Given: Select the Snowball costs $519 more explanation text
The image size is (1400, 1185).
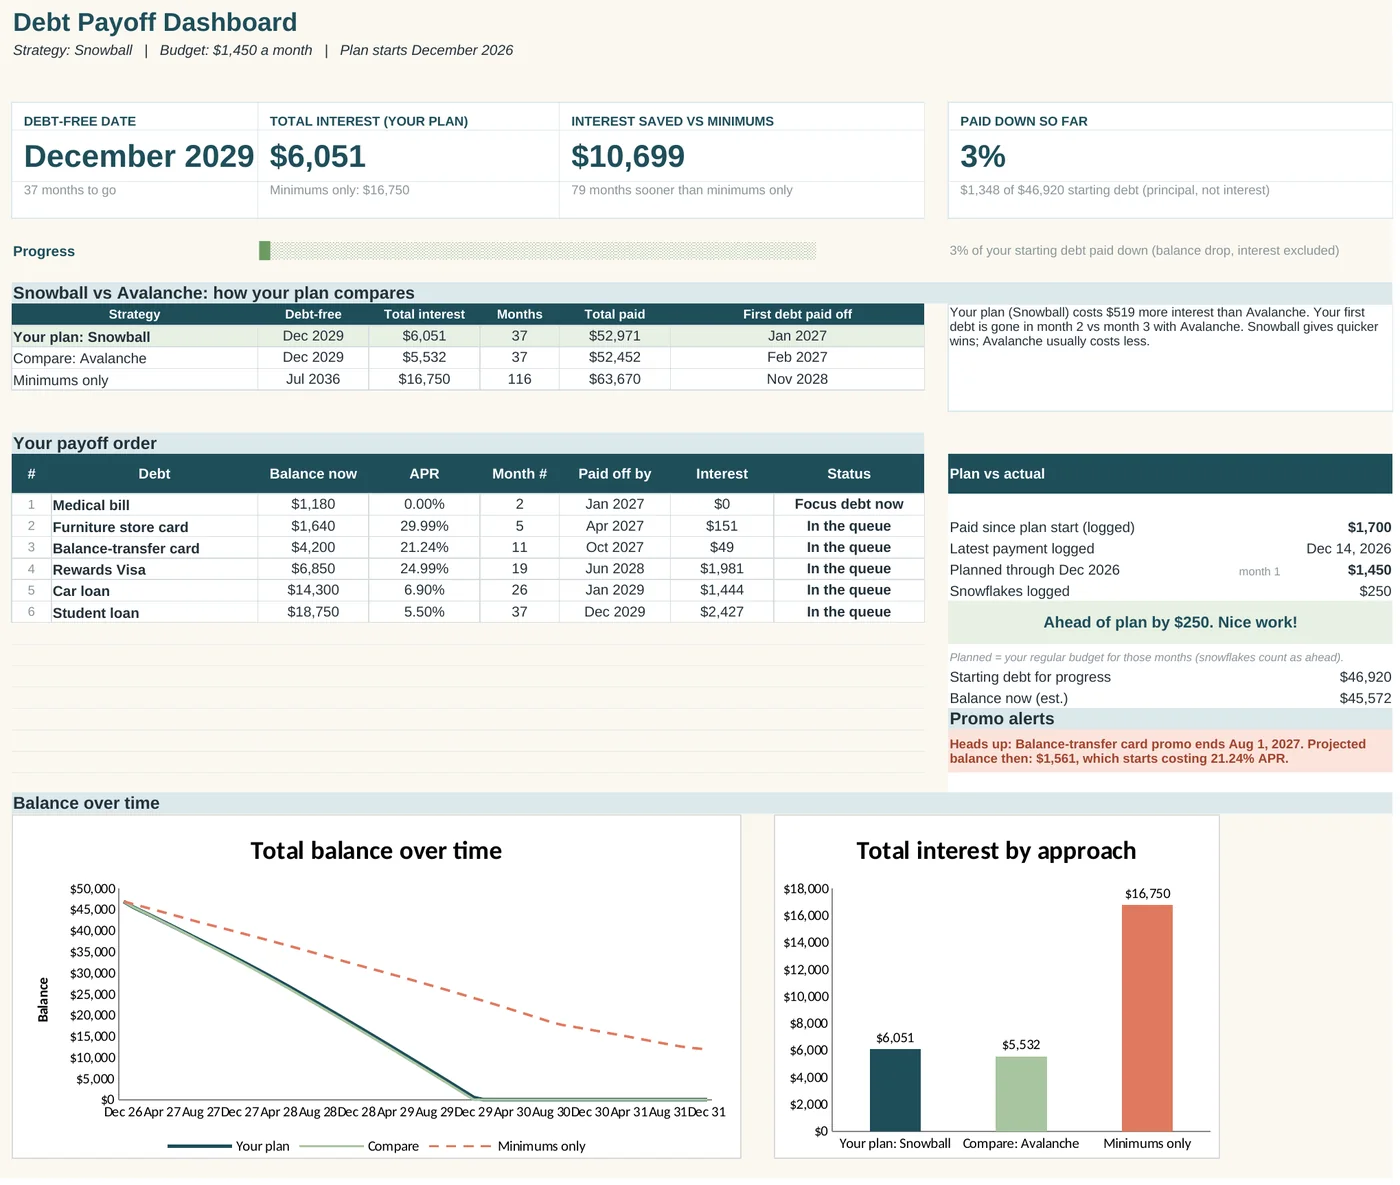Looking at the screenshot, I should click(1164, 327).
